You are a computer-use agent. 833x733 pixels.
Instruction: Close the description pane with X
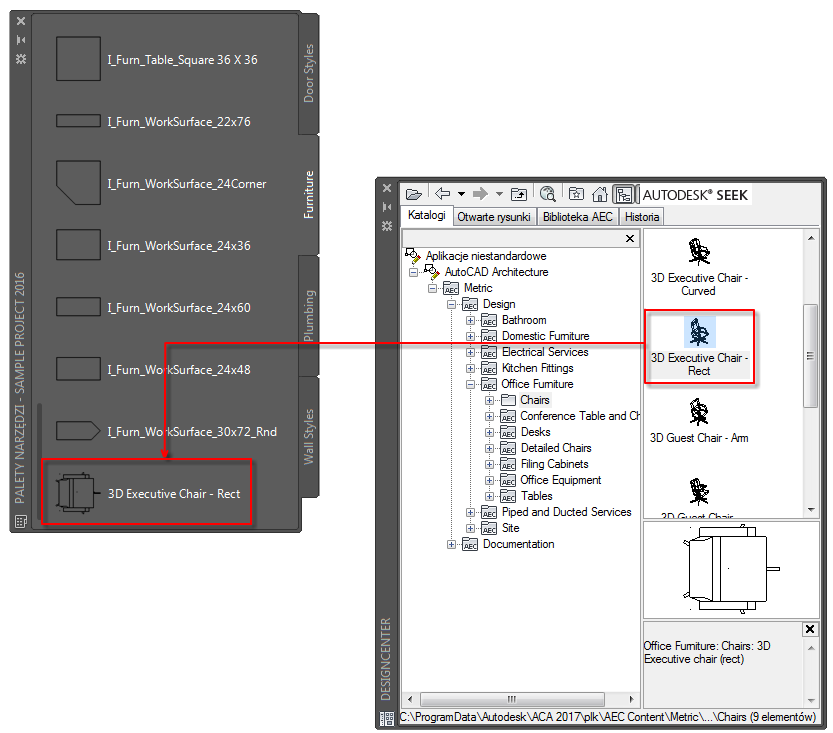(x=810, y=629)
